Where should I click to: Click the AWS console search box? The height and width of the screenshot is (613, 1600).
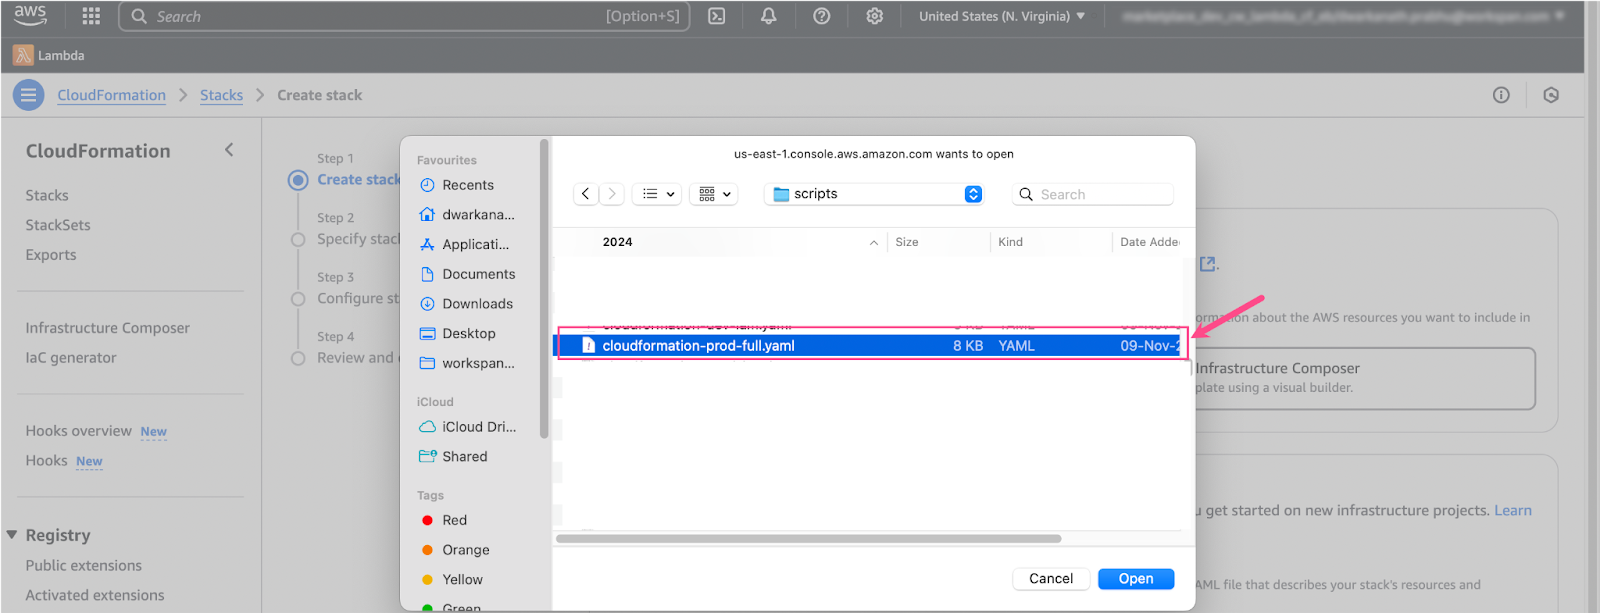404,16
